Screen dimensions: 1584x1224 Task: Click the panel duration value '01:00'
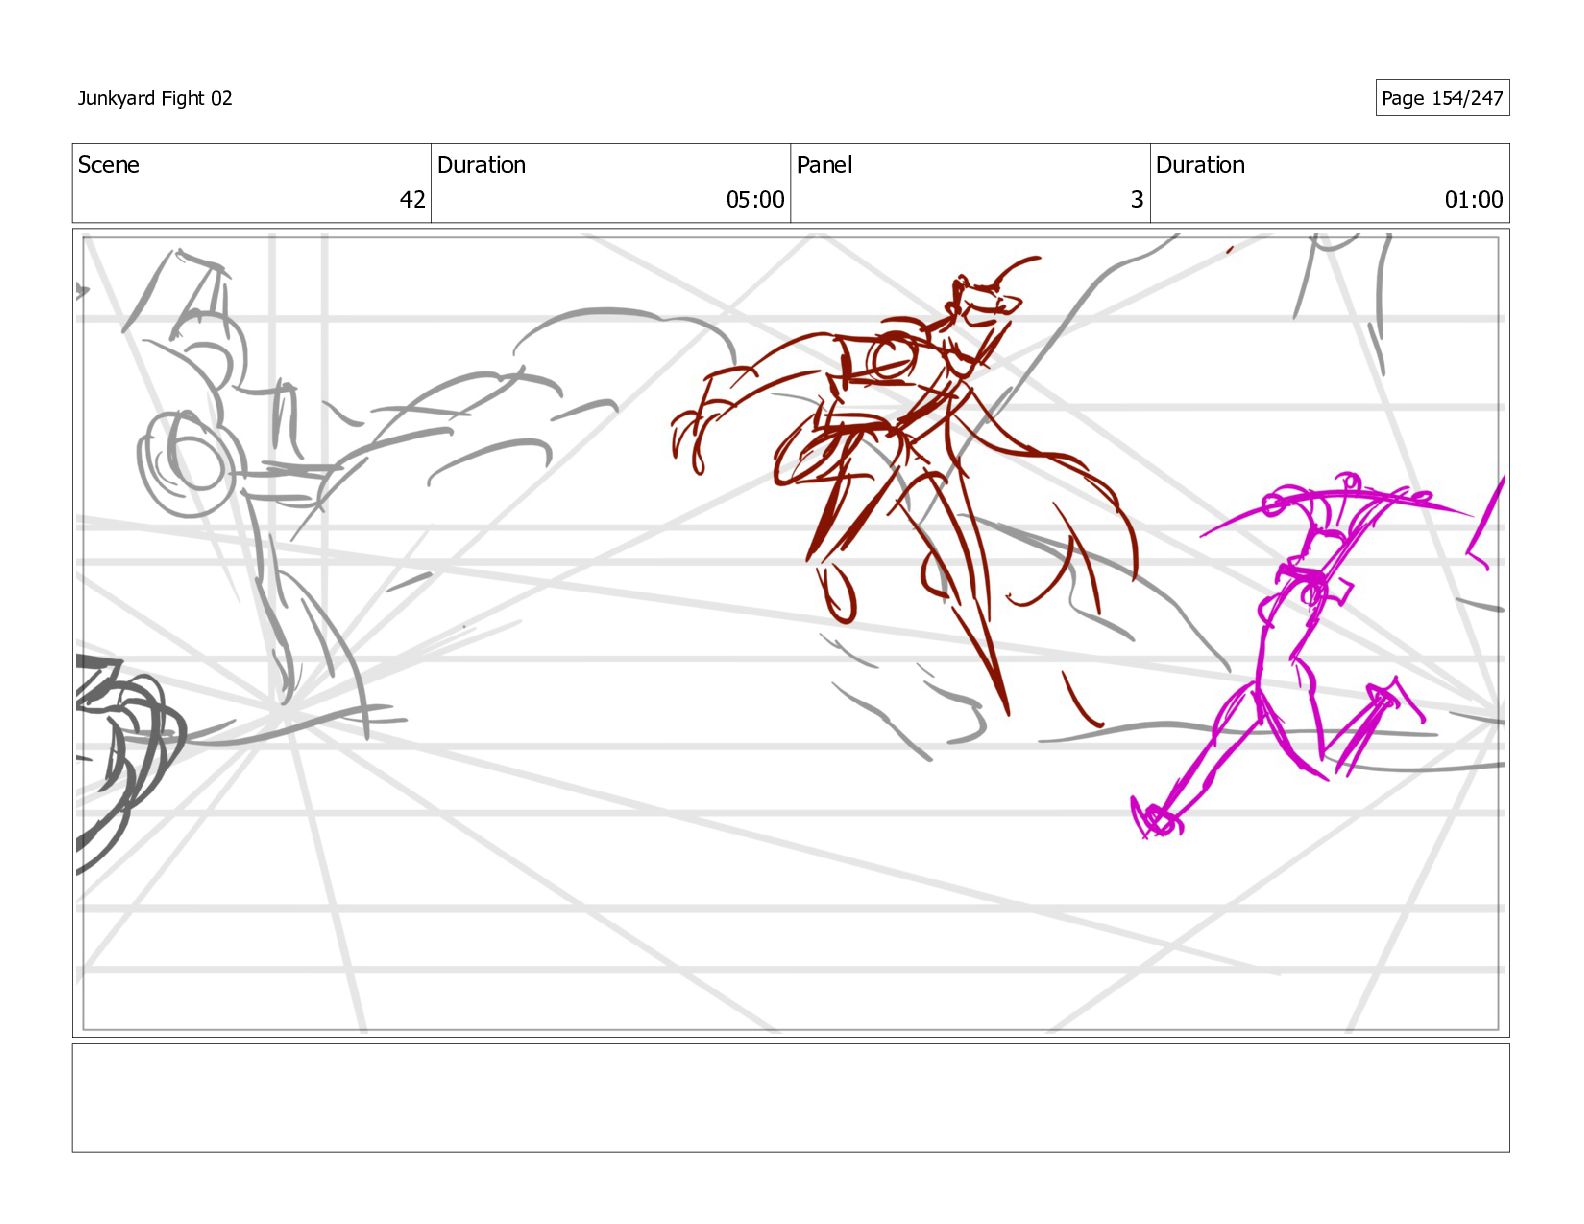tap(1474, 200)
